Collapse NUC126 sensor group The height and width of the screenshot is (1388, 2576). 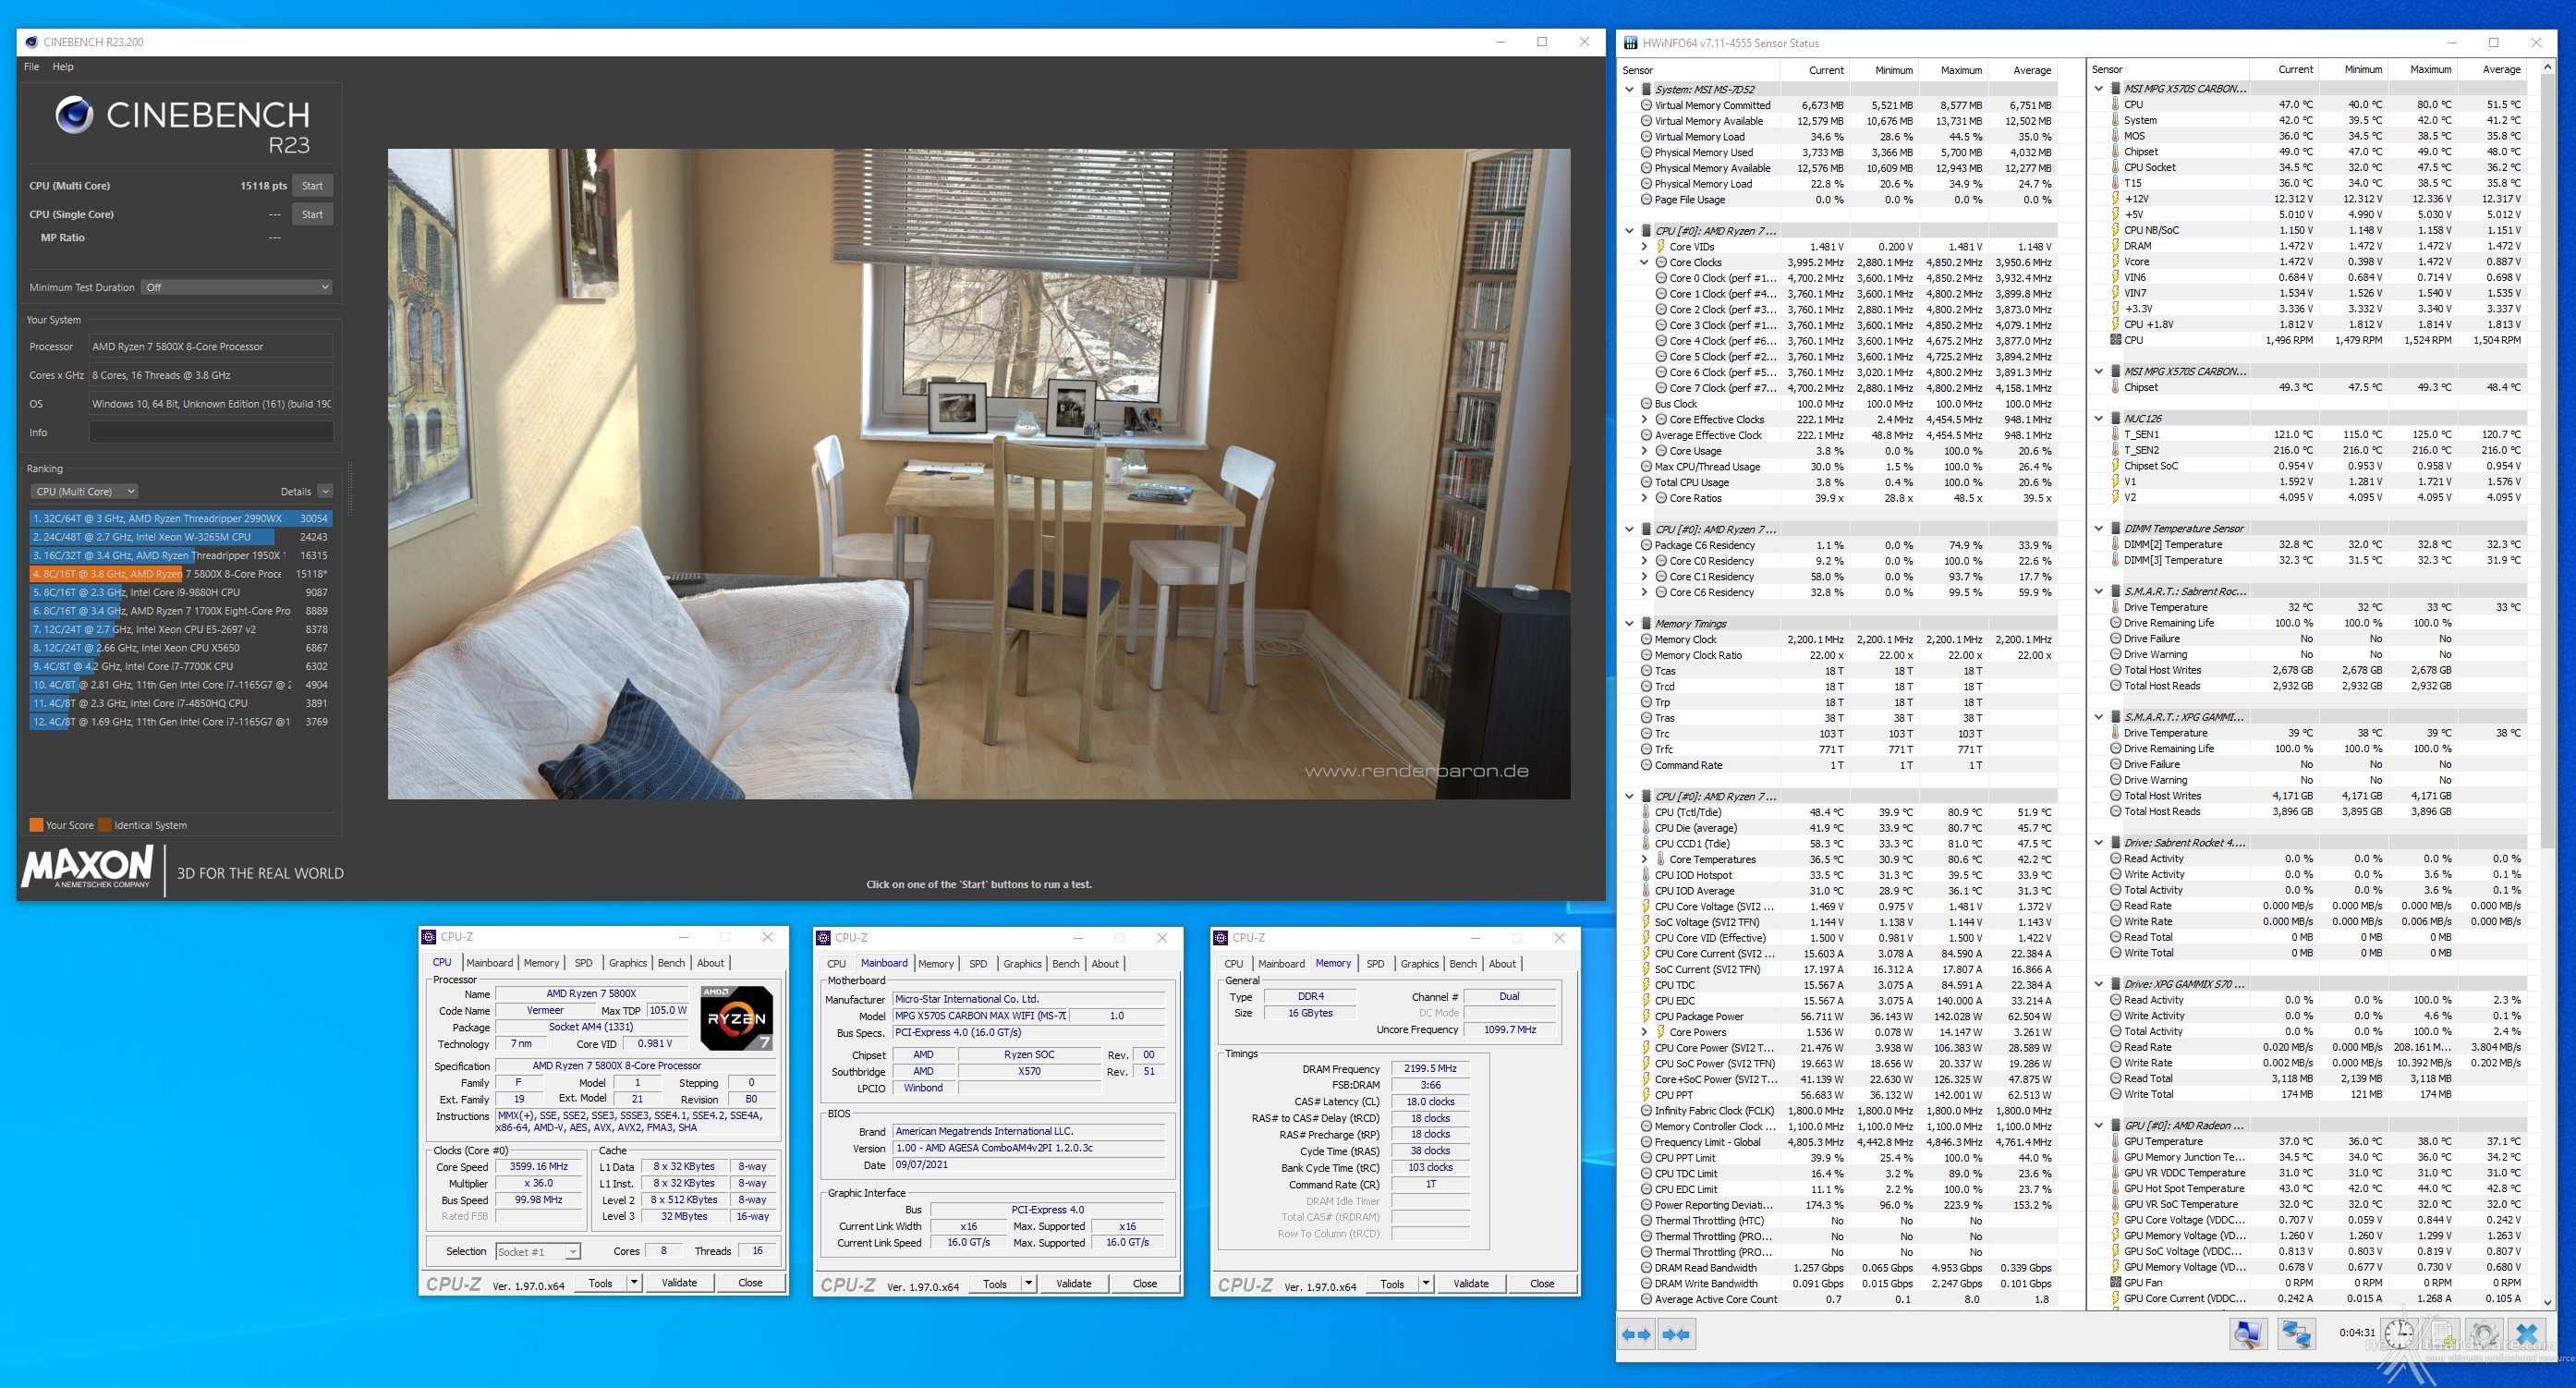click(2099, 419)
